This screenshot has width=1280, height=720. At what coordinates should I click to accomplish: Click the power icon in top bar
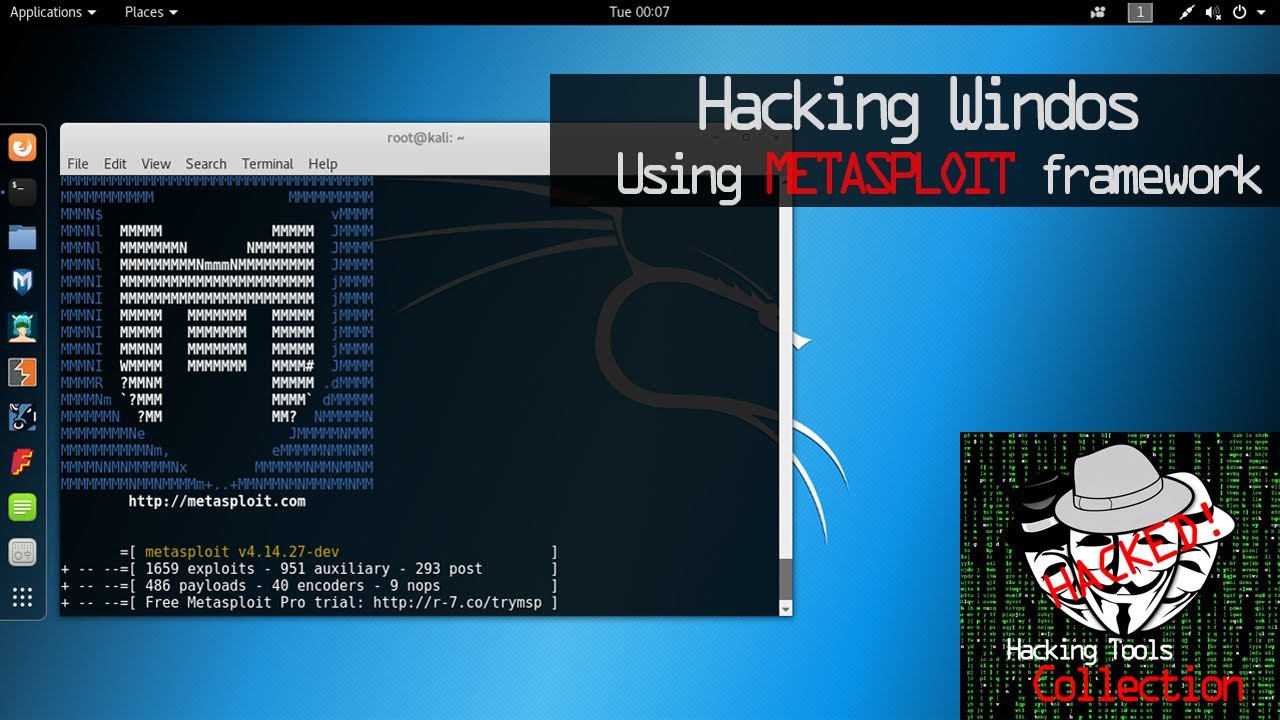(x=1240, y=12)
